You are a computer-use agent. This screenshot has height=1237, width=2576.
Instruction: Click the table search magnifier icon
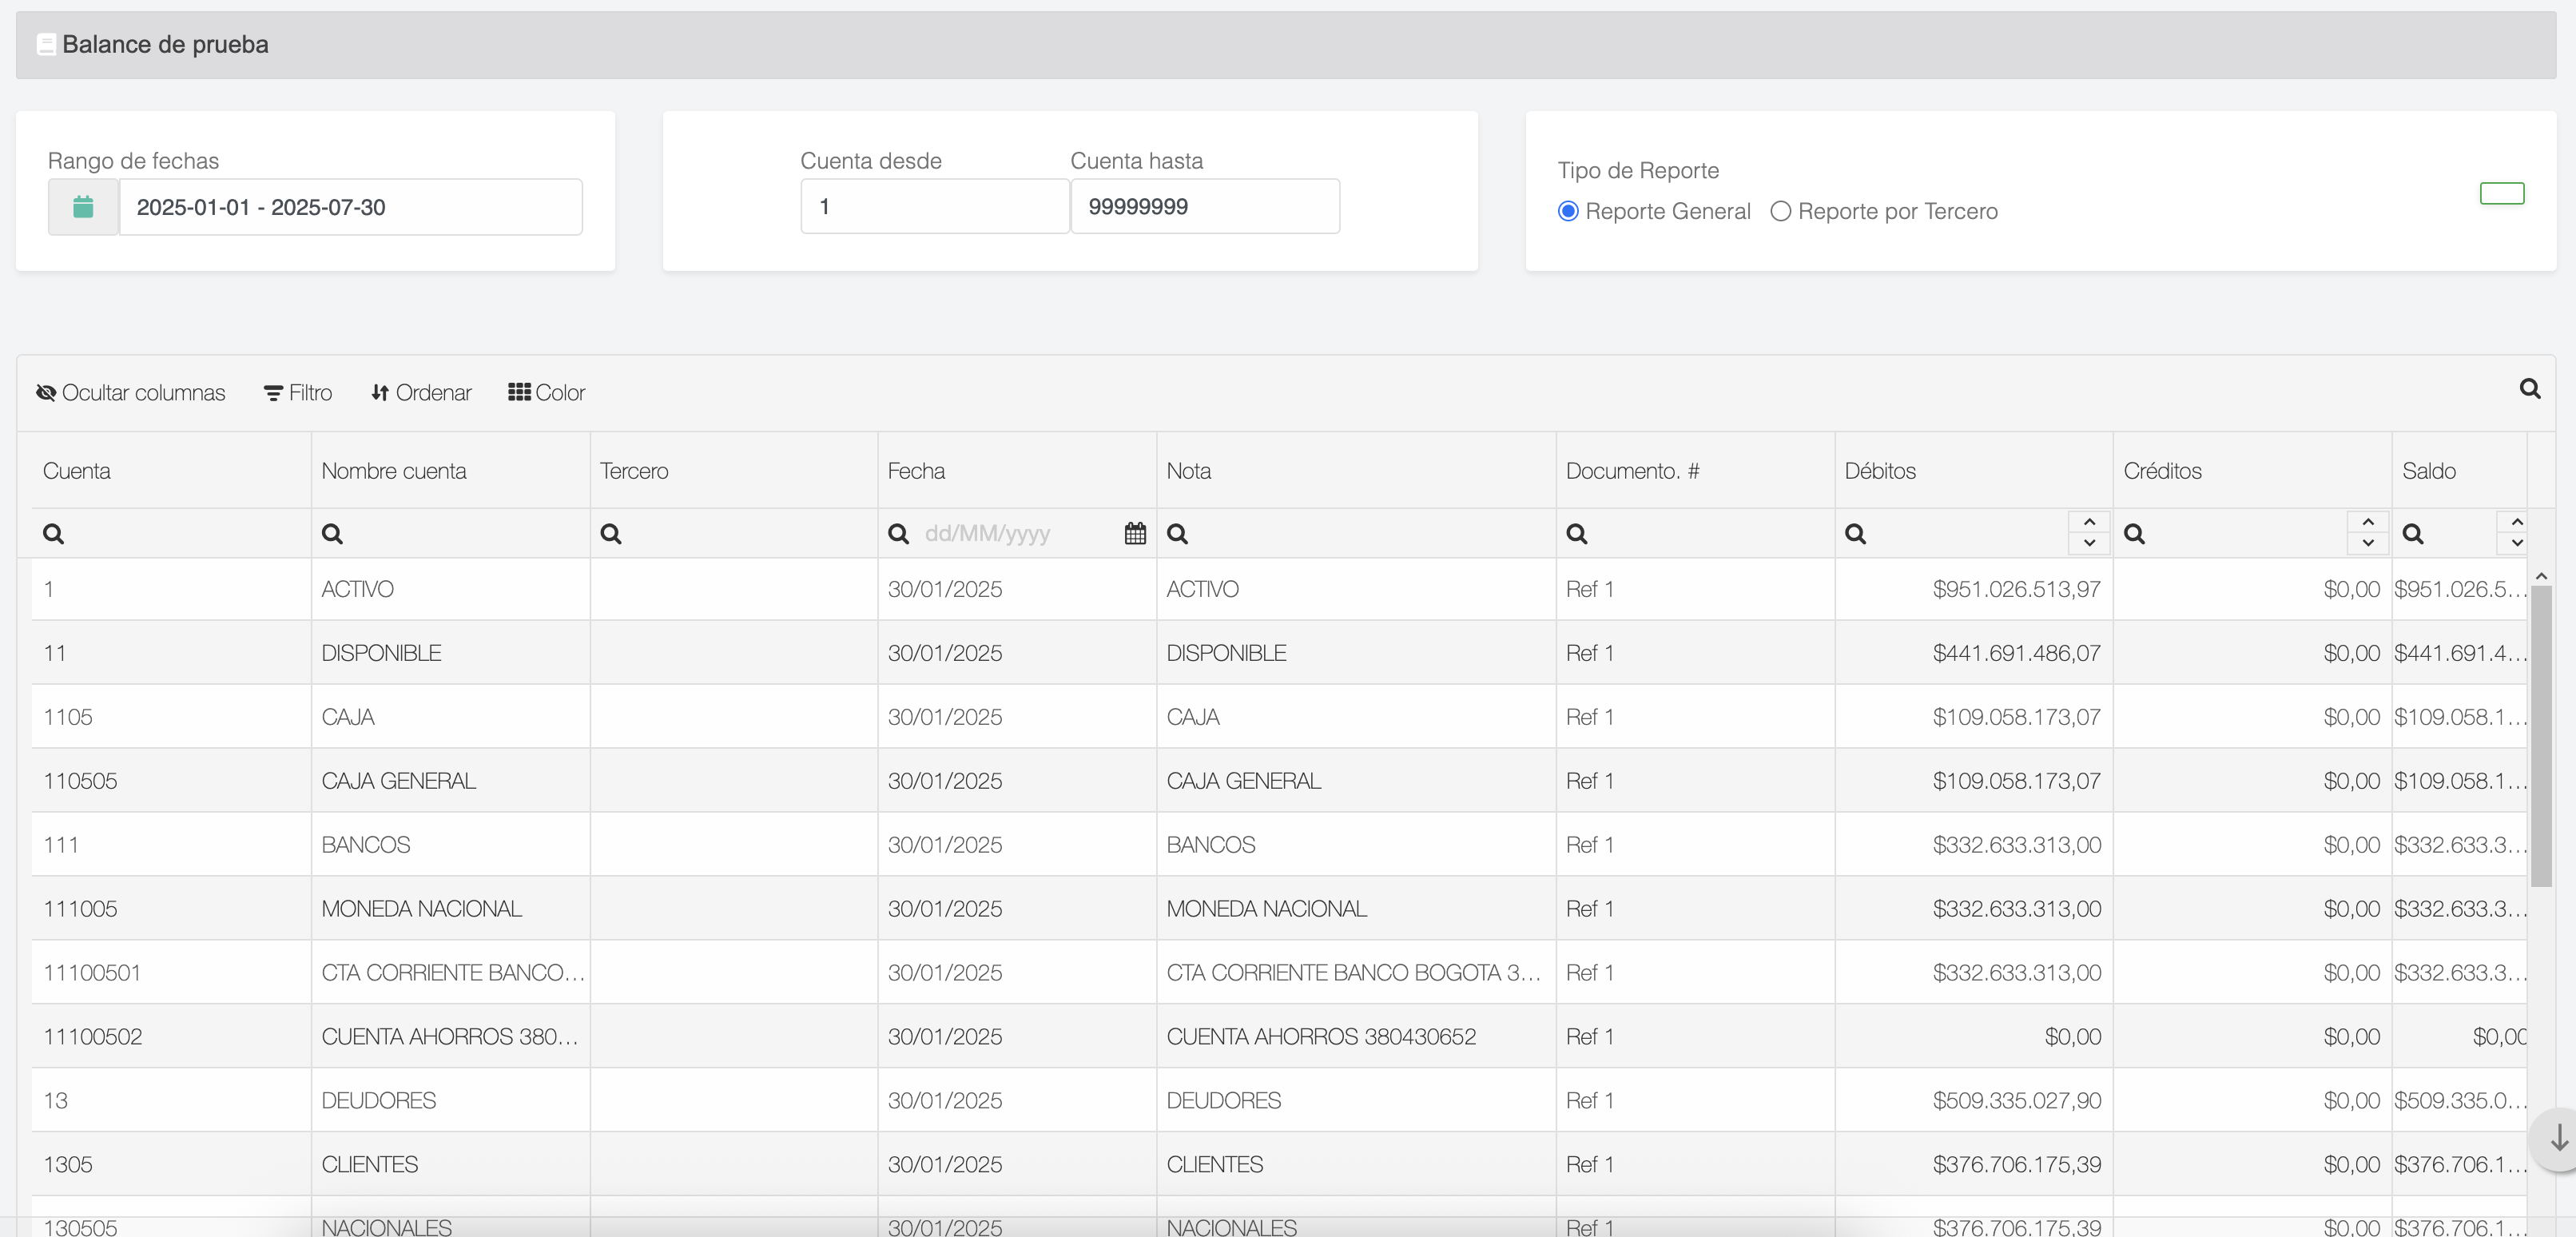tap(2529, 389)
